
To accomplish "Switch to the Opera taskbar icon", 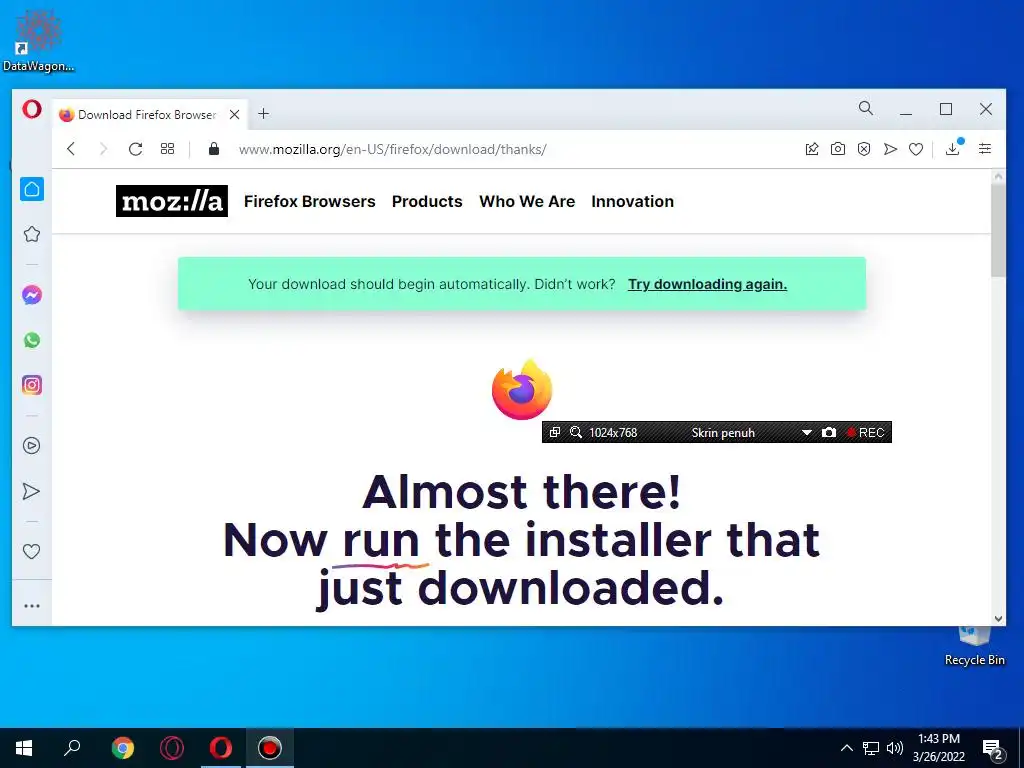I will coord(221,748).
